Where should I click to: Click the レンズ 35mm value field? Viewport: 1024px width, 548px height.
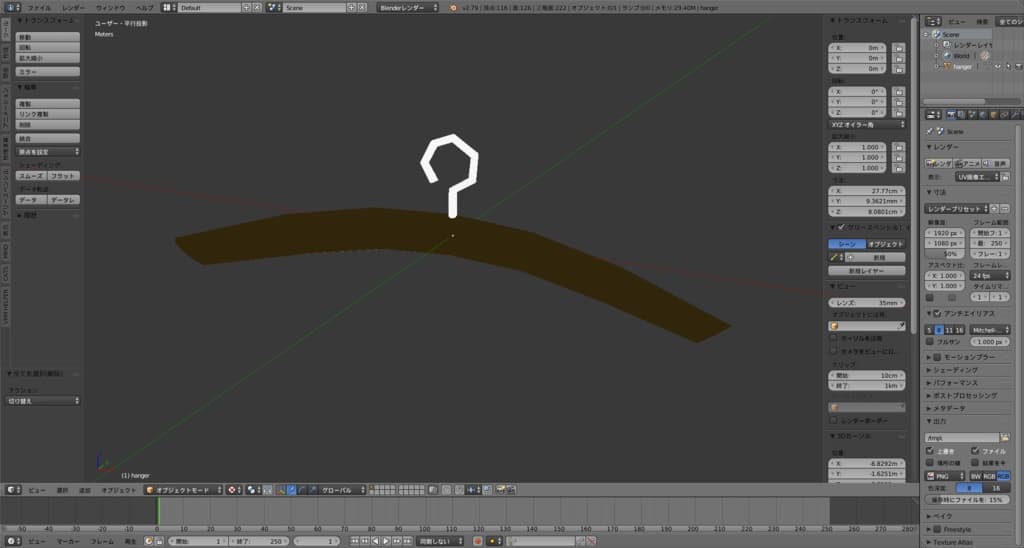[867, 301]
